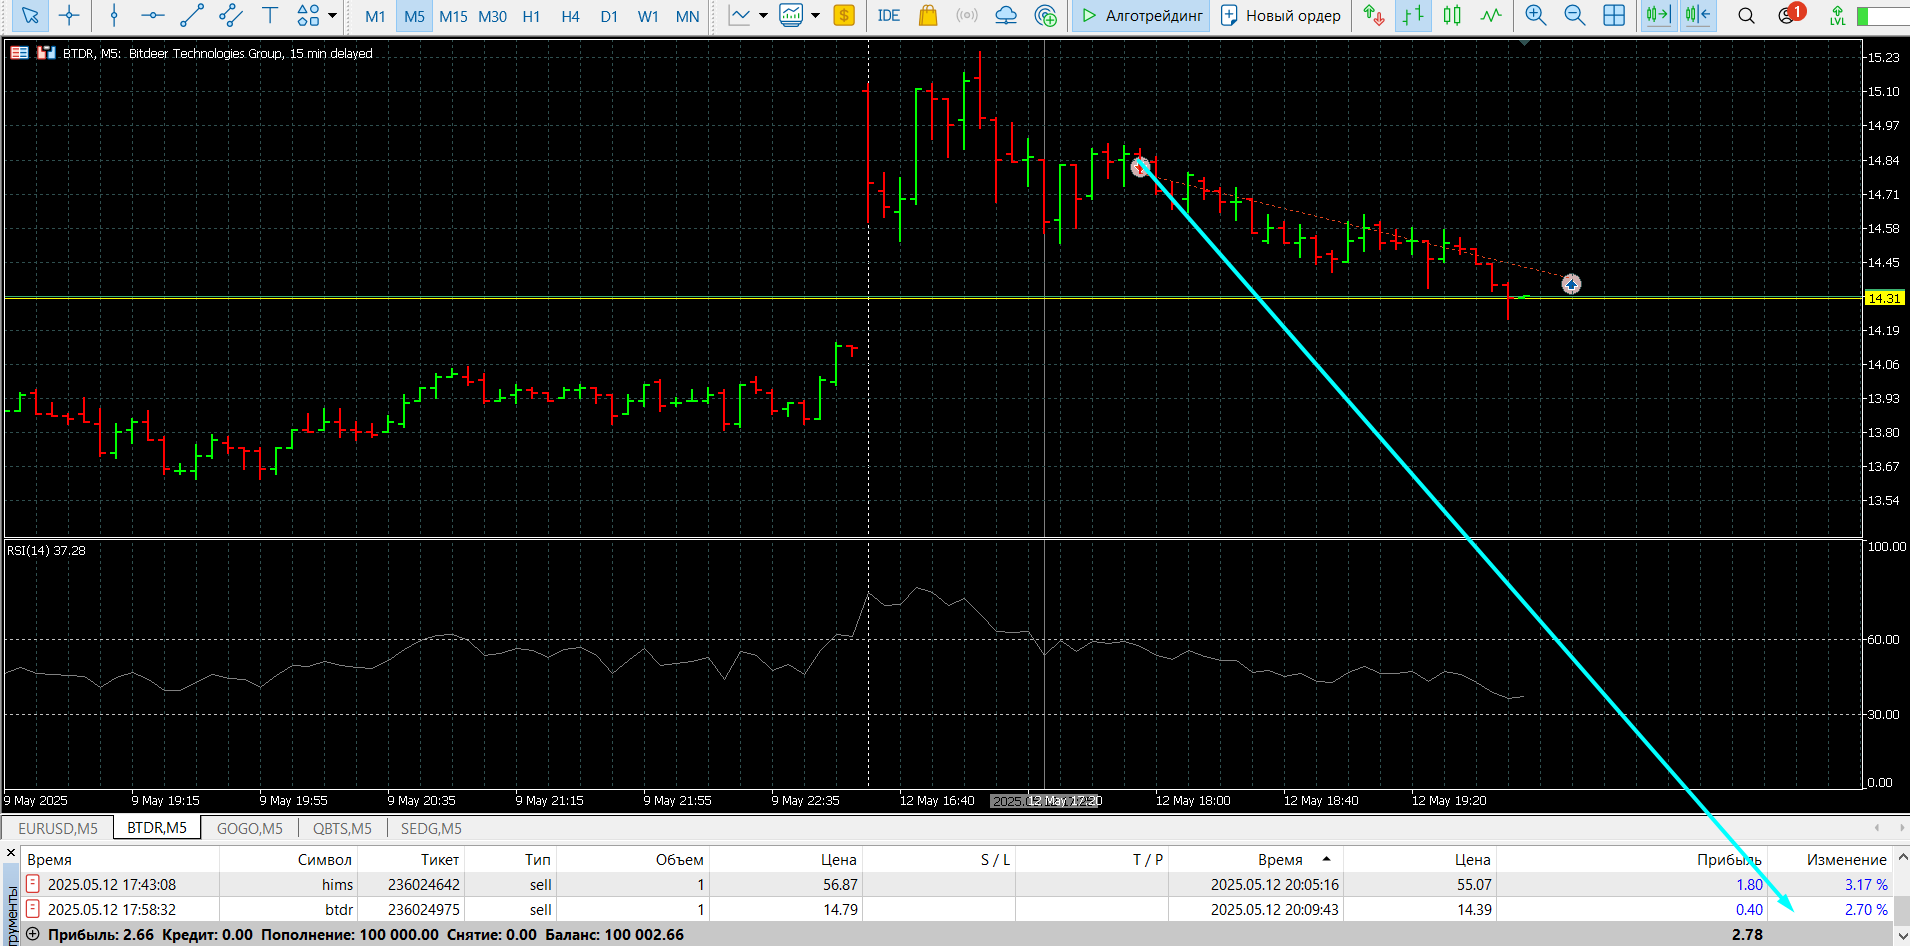Open the shapes objects tool

tap(308, 15)
